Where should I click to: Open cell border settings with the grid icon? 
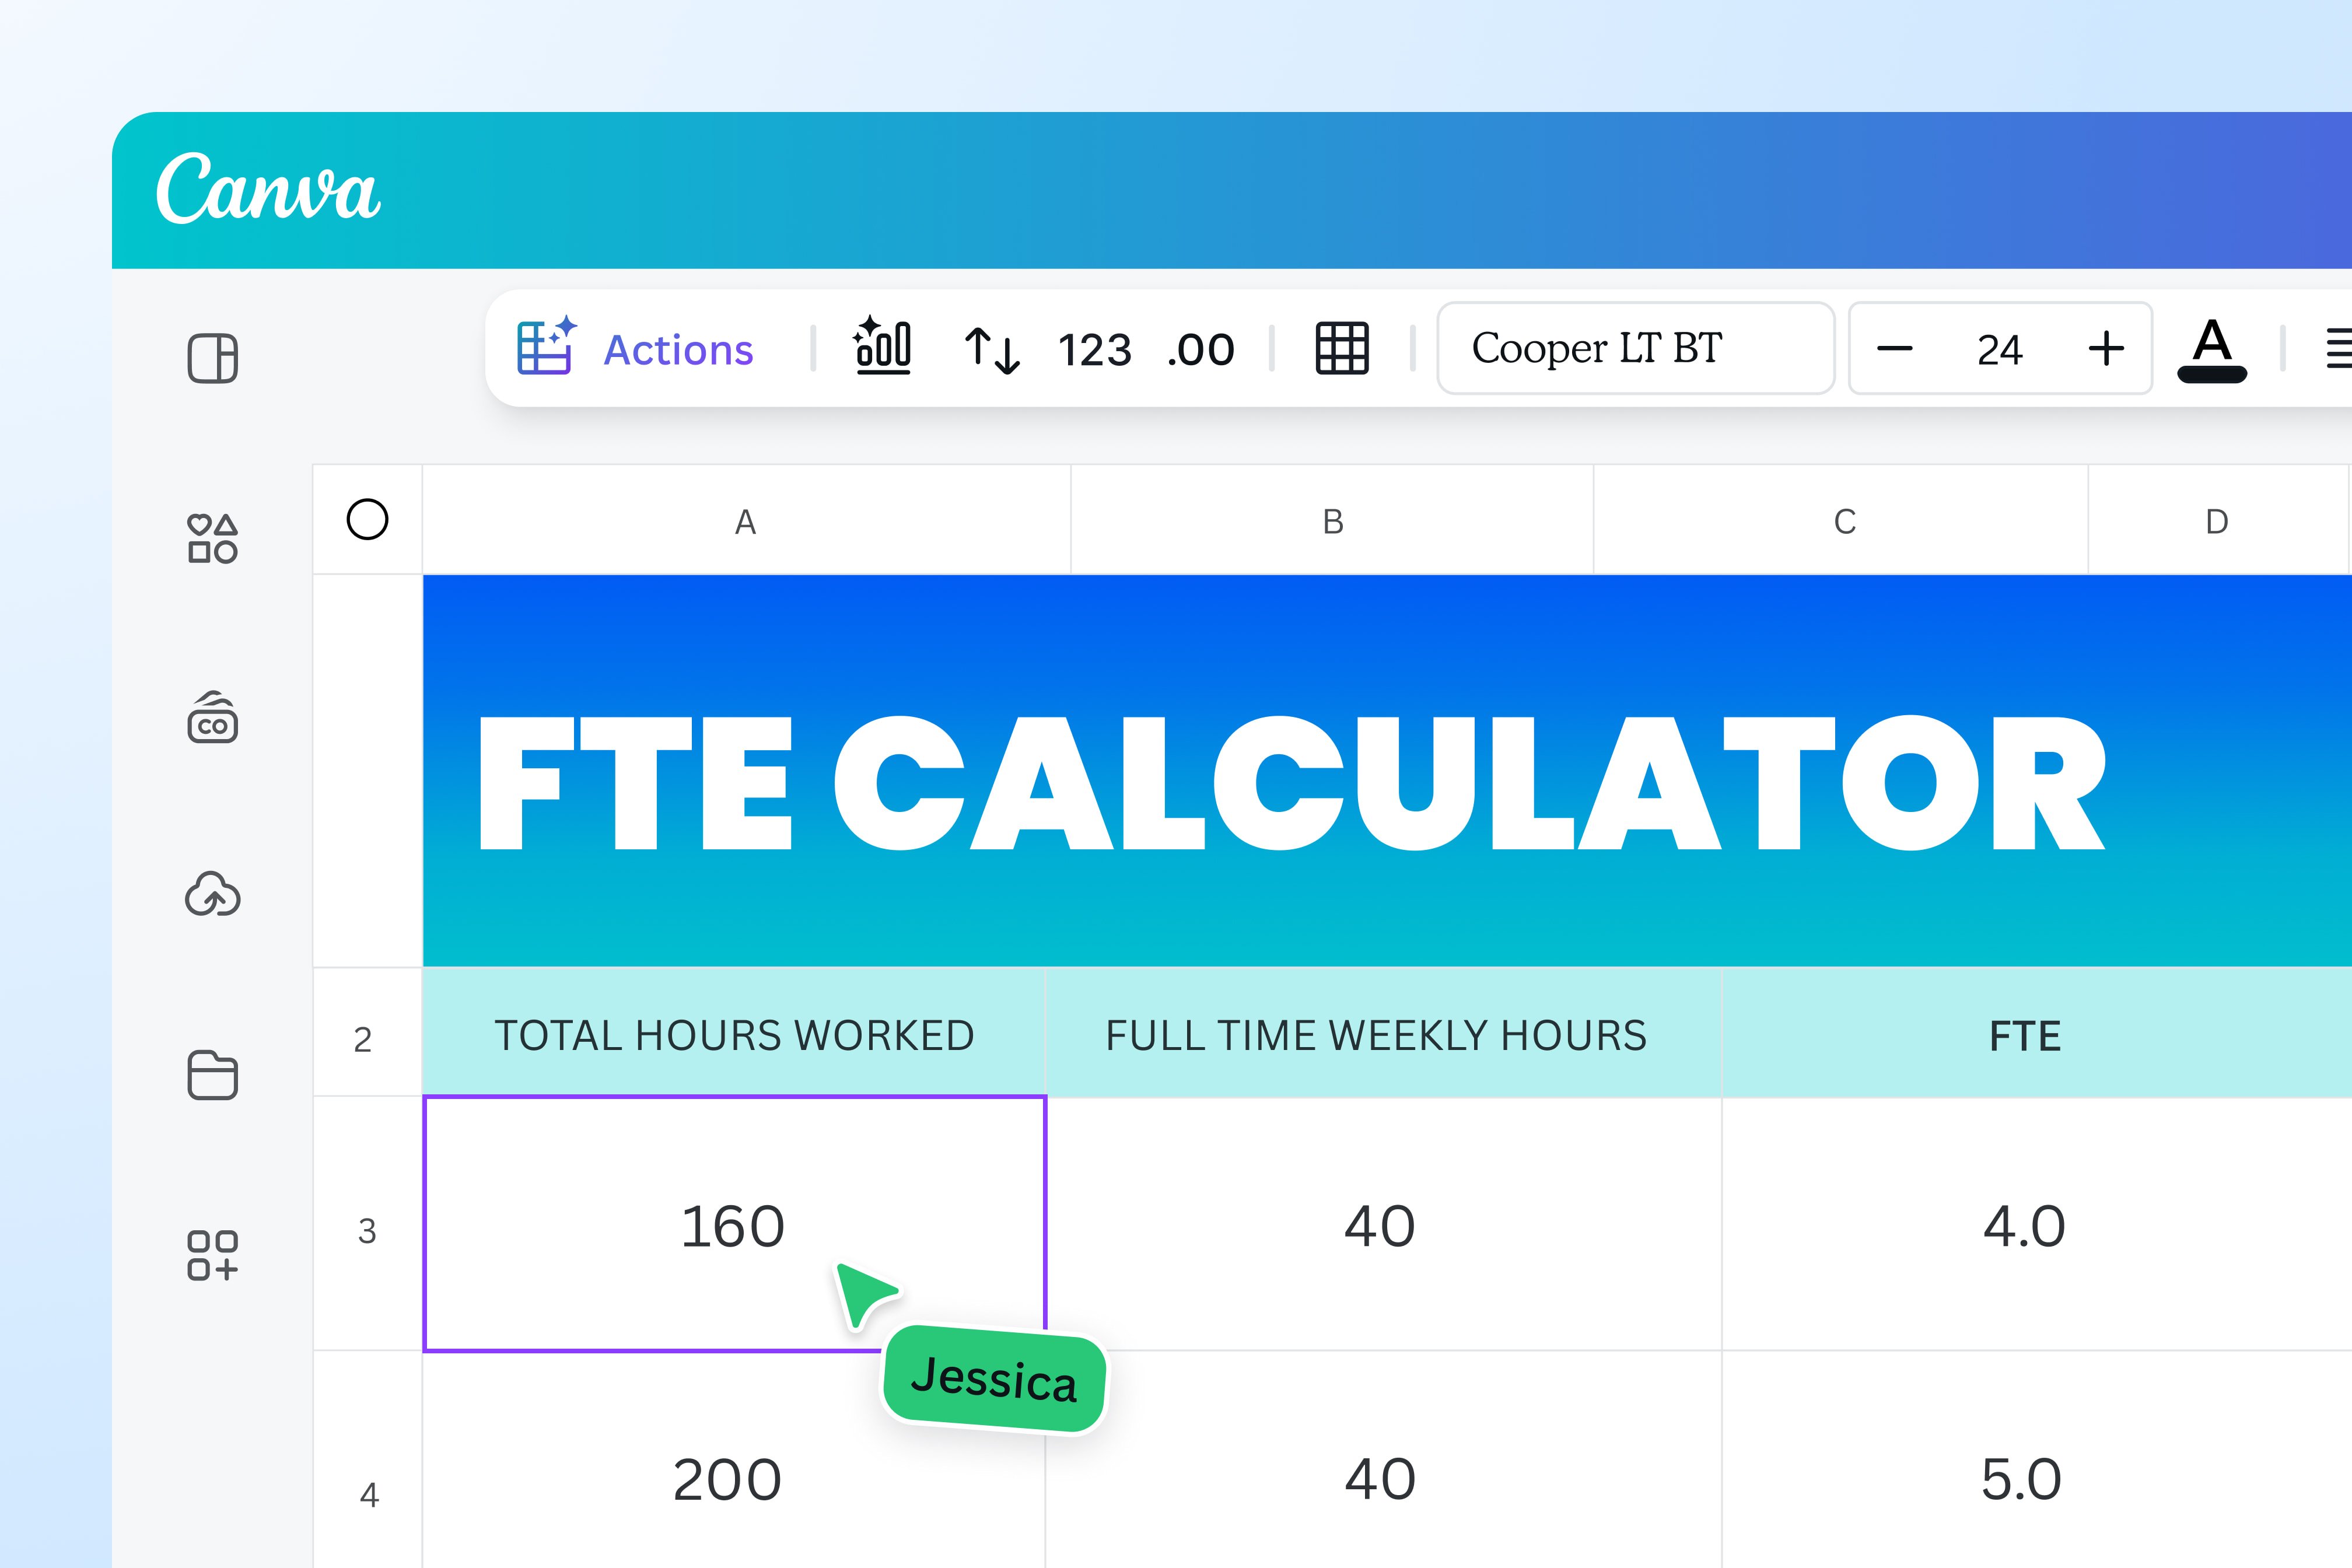coord(1342,349)
